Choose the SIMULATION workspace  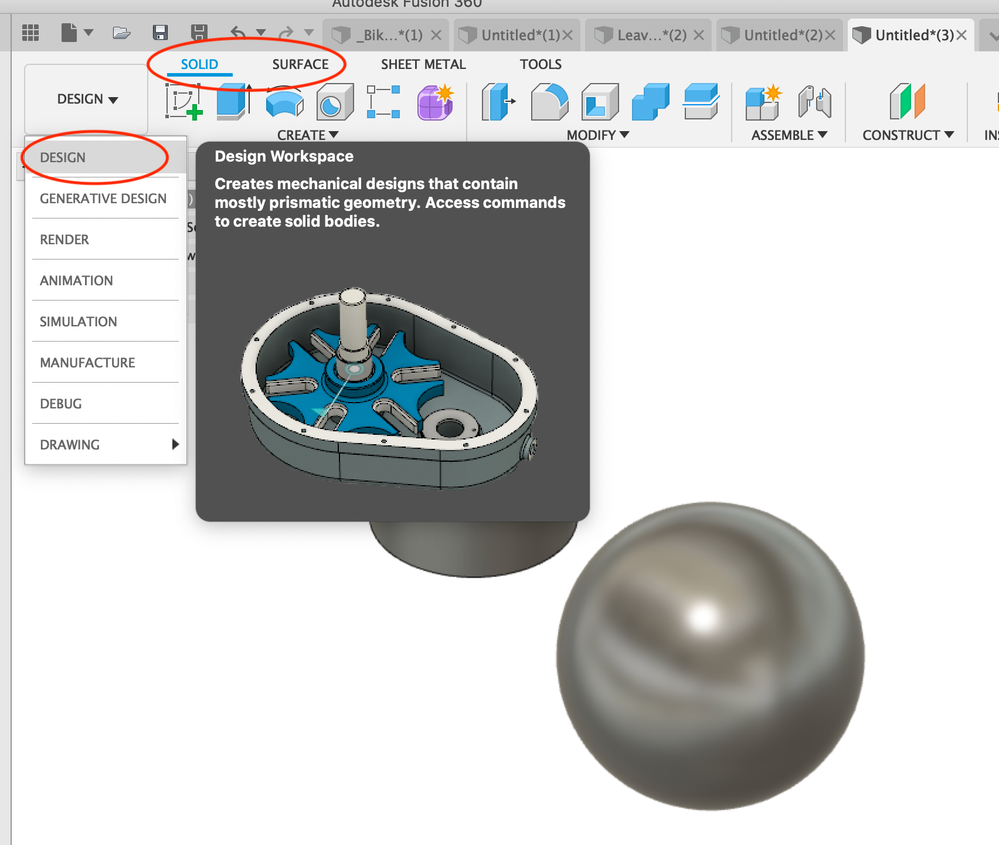(x=105, y=321)
